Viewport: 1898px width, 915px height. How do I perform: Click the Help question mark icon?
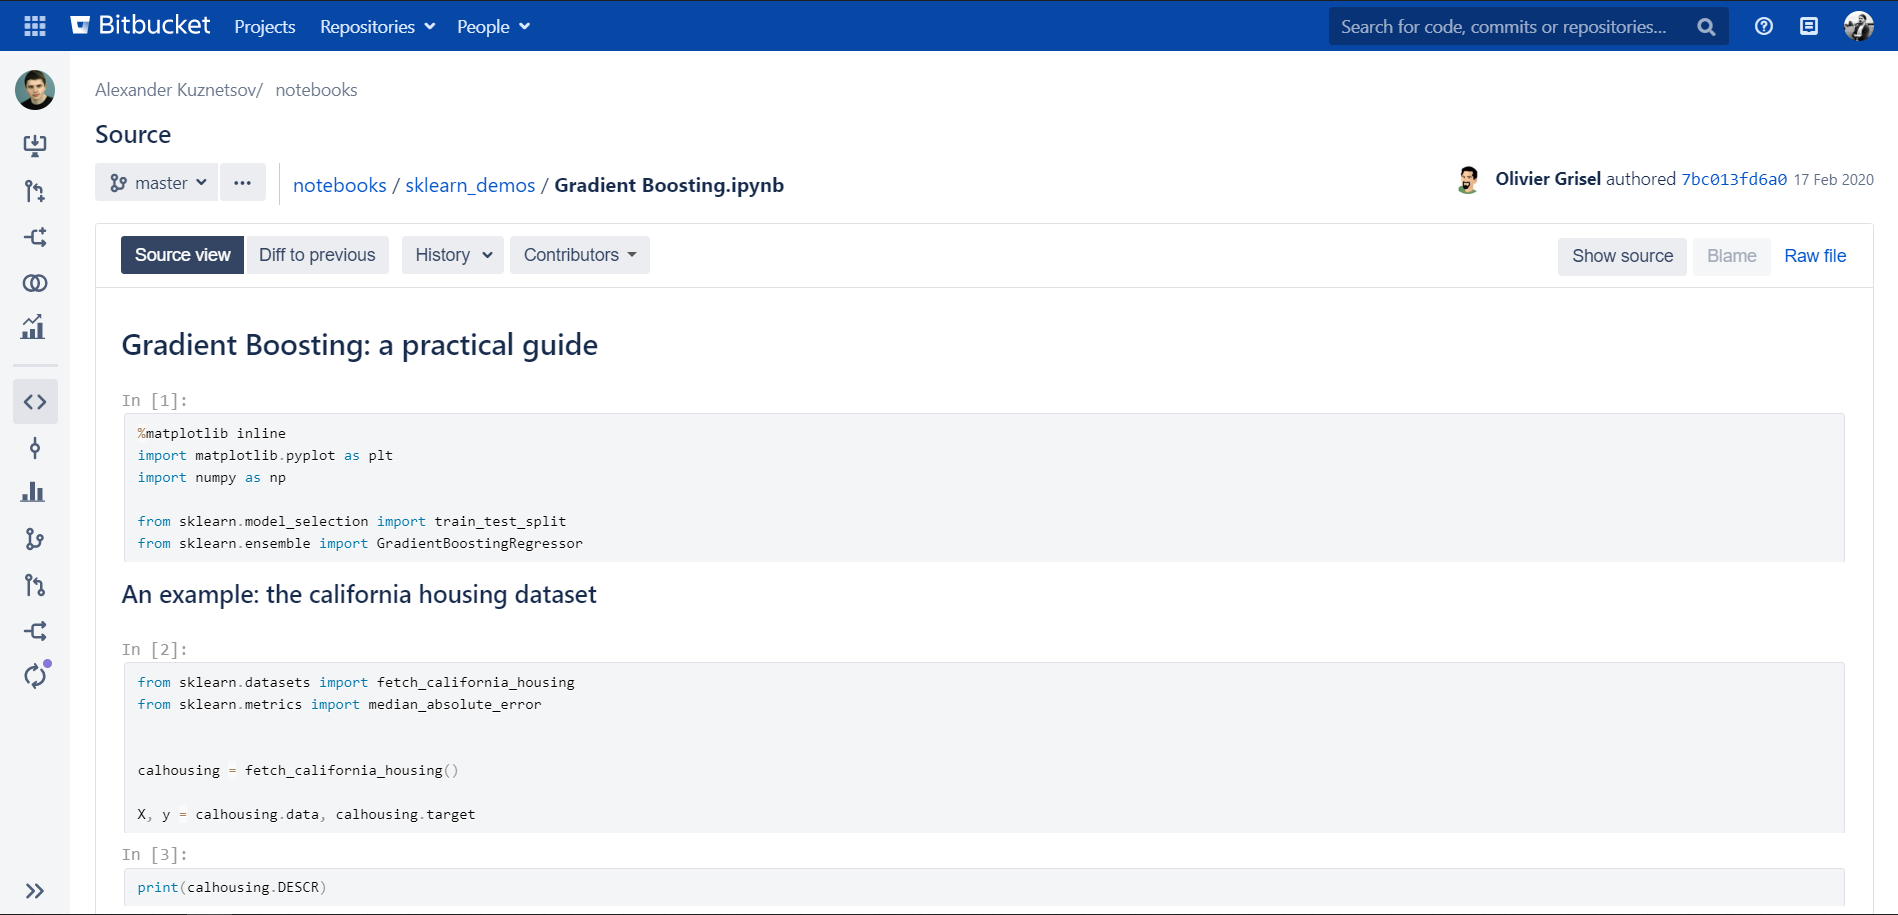point(1764,26)
